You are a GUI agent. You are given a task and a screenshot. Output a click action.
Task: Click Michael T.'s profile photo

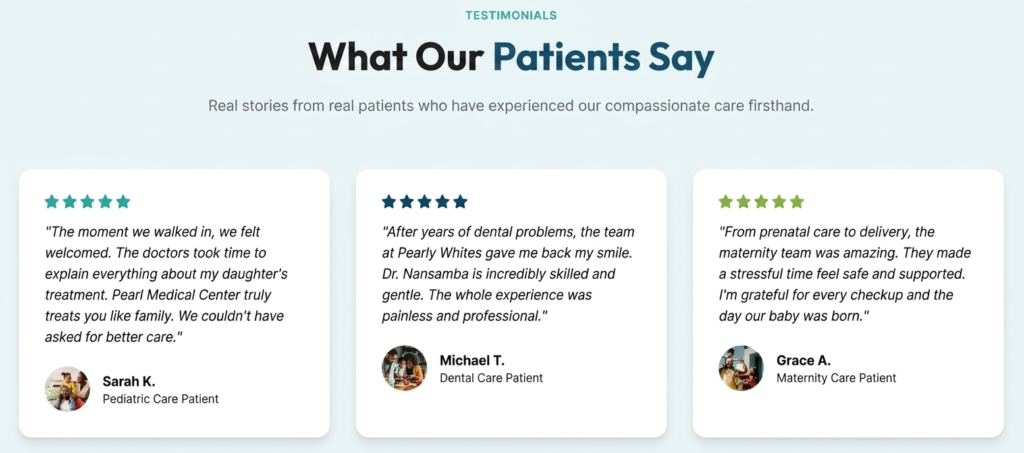[404, 368]
